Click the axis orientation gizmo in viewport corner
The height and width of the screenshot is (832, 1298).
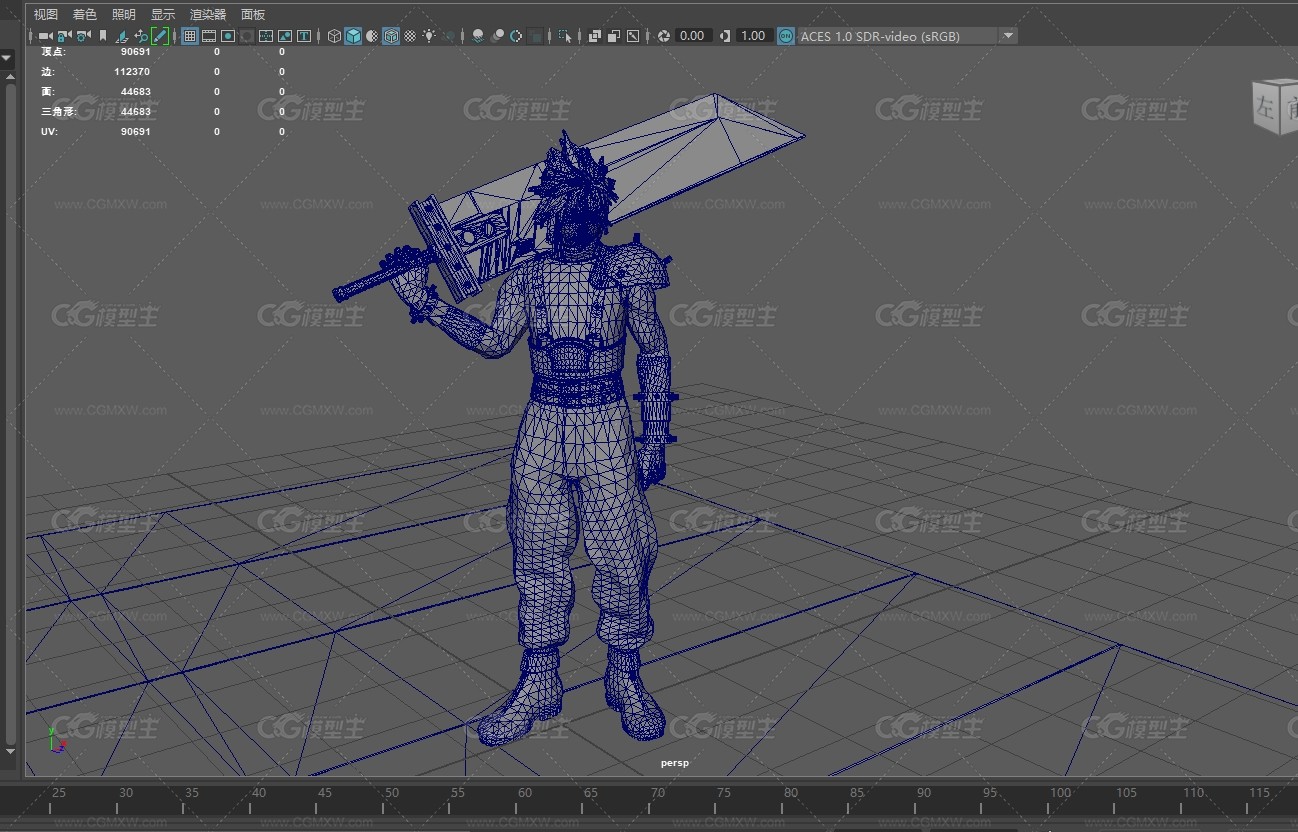(56, 739)
